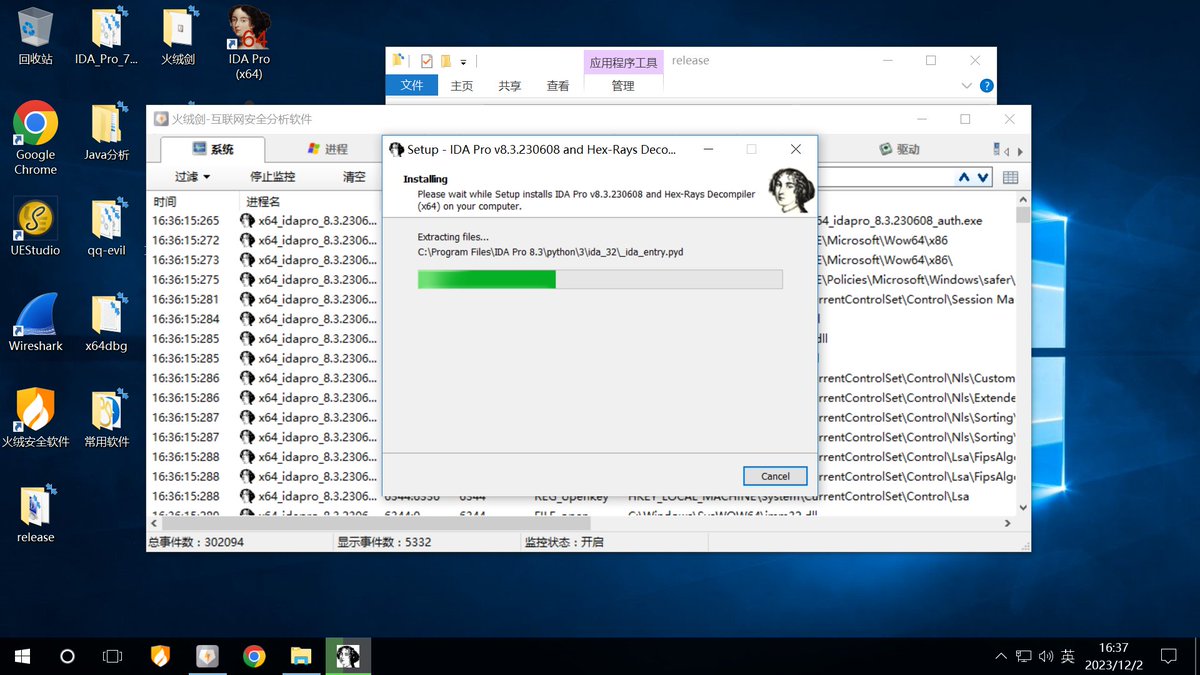Click the 总事件数:302094 status text
Viewport: 1200px width, 675px height.
click(x=196, y=542)
